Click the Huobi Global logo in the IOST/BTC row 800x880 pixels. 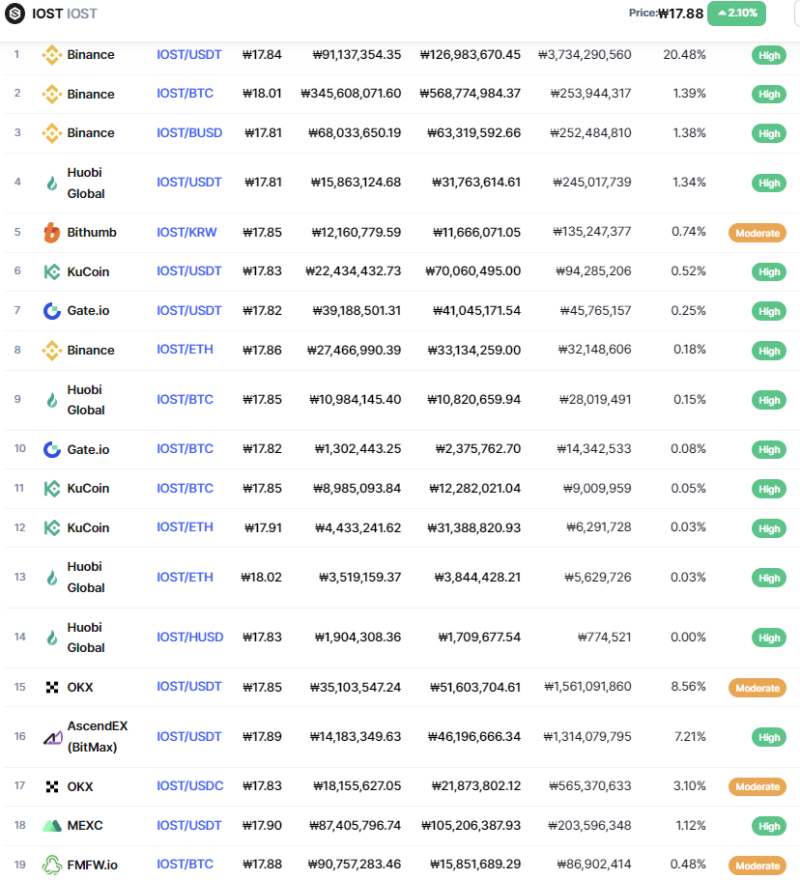click(x=52, y=400)
